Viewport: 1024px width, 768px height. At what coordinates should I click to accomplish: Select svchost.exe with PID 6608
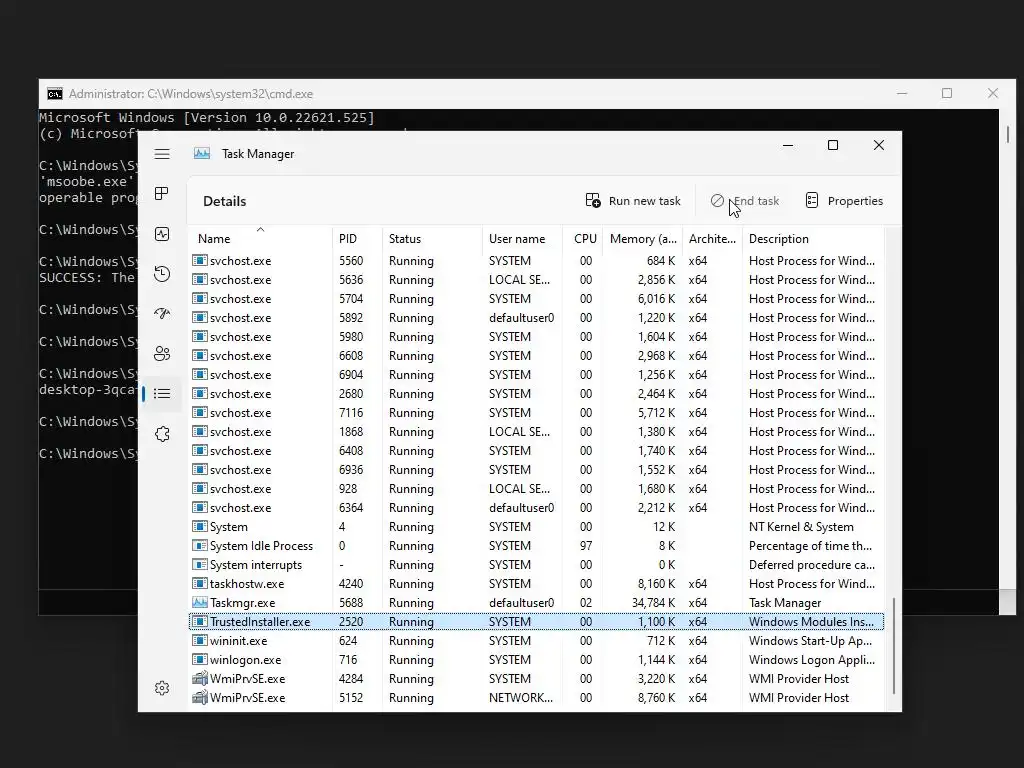tap(536, 356)
